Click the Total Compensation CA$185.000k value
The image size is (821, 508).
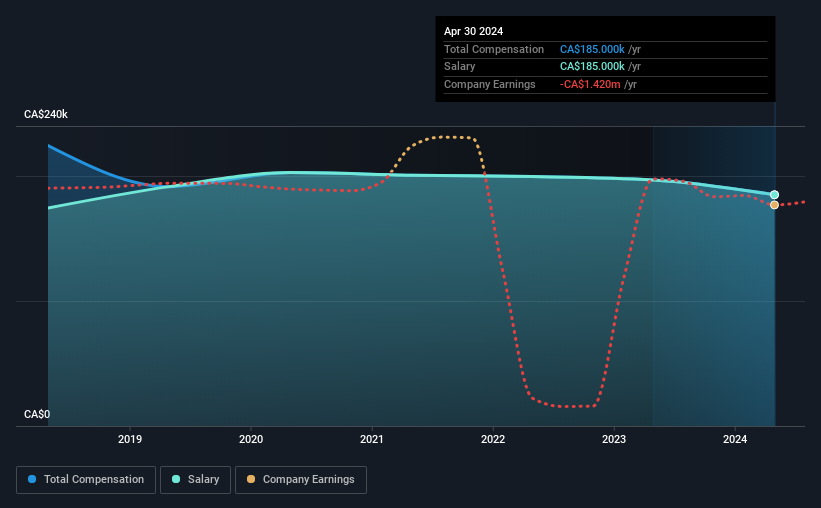pos(592,49)
